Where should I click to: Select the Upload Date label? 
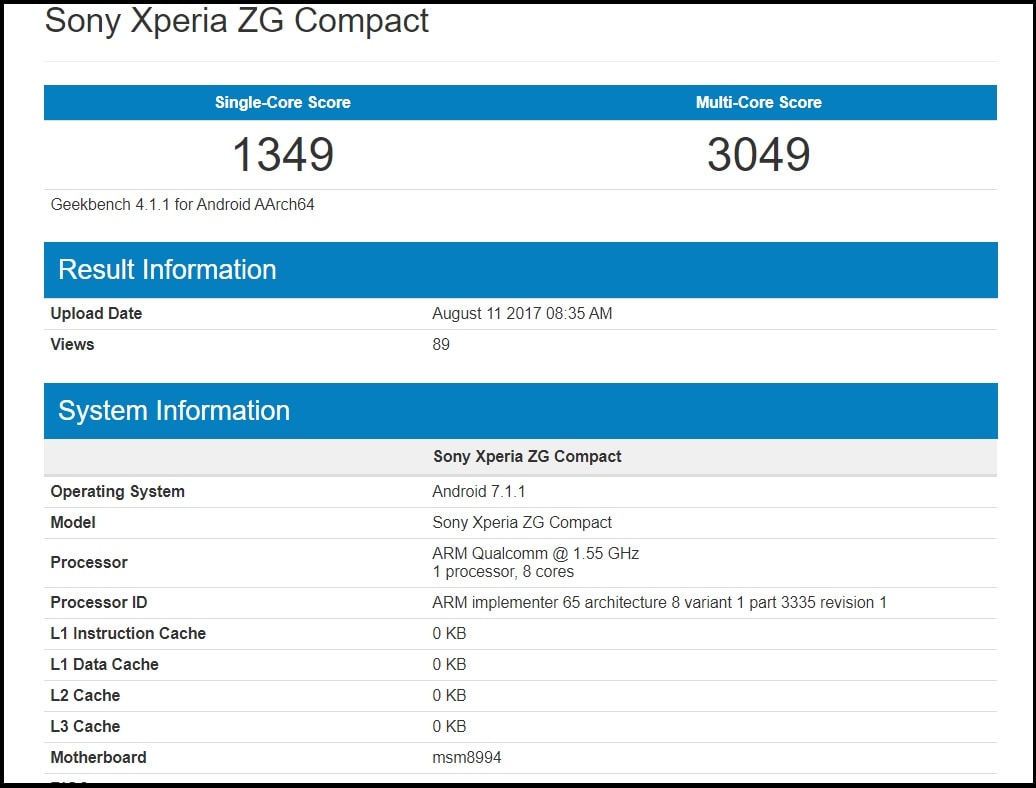tap(96, 313)
